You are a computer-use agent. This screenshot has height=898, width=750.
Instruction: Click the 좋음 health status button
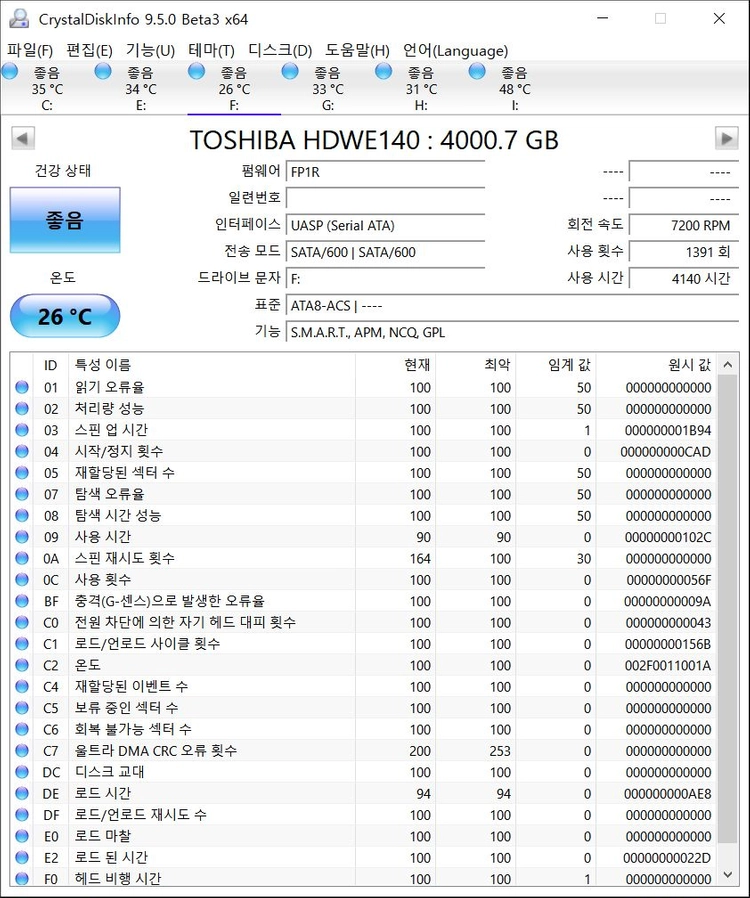click(65, 220)
